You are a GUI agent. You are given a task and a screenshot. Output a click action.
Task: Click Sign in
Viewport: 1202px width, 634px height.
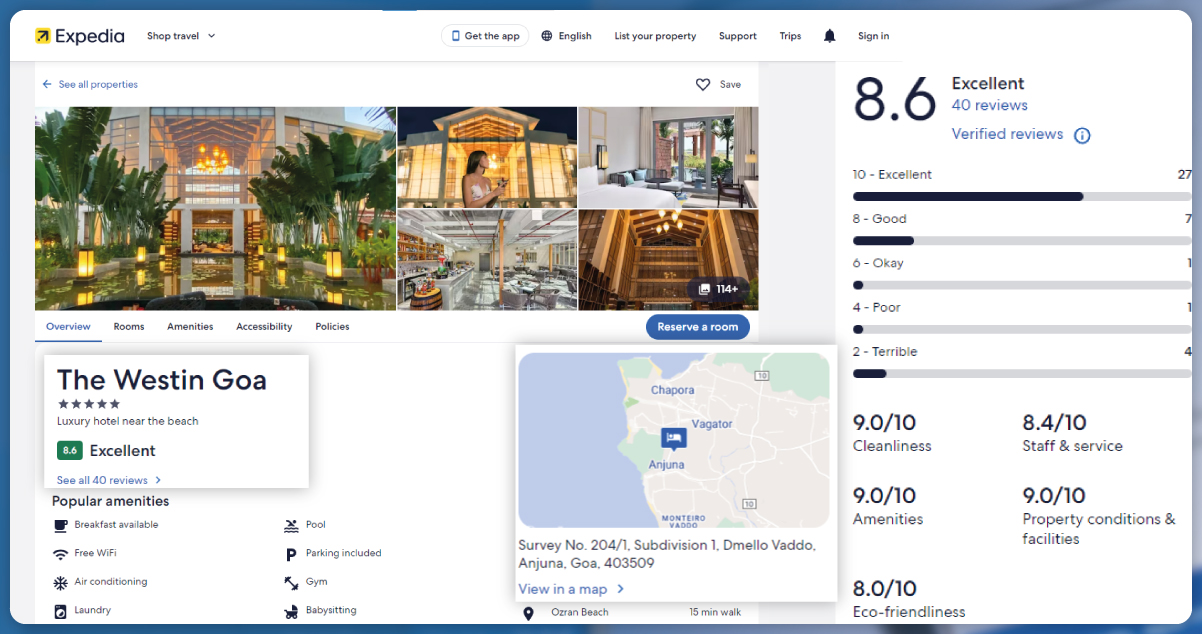click(x=873, y=36)
